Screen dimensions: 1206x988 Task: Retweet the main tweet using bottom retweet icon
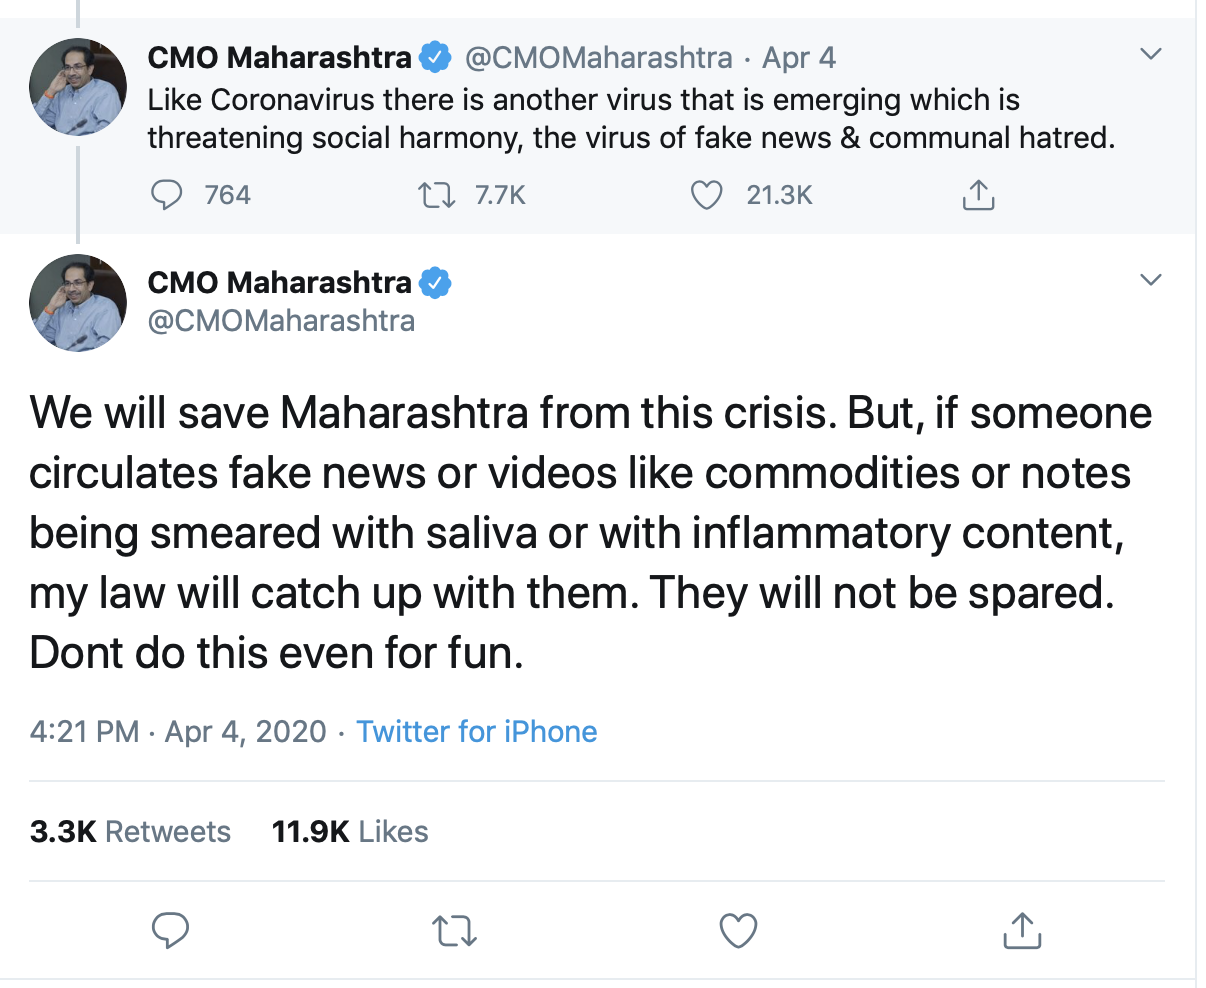click(454, 931)
